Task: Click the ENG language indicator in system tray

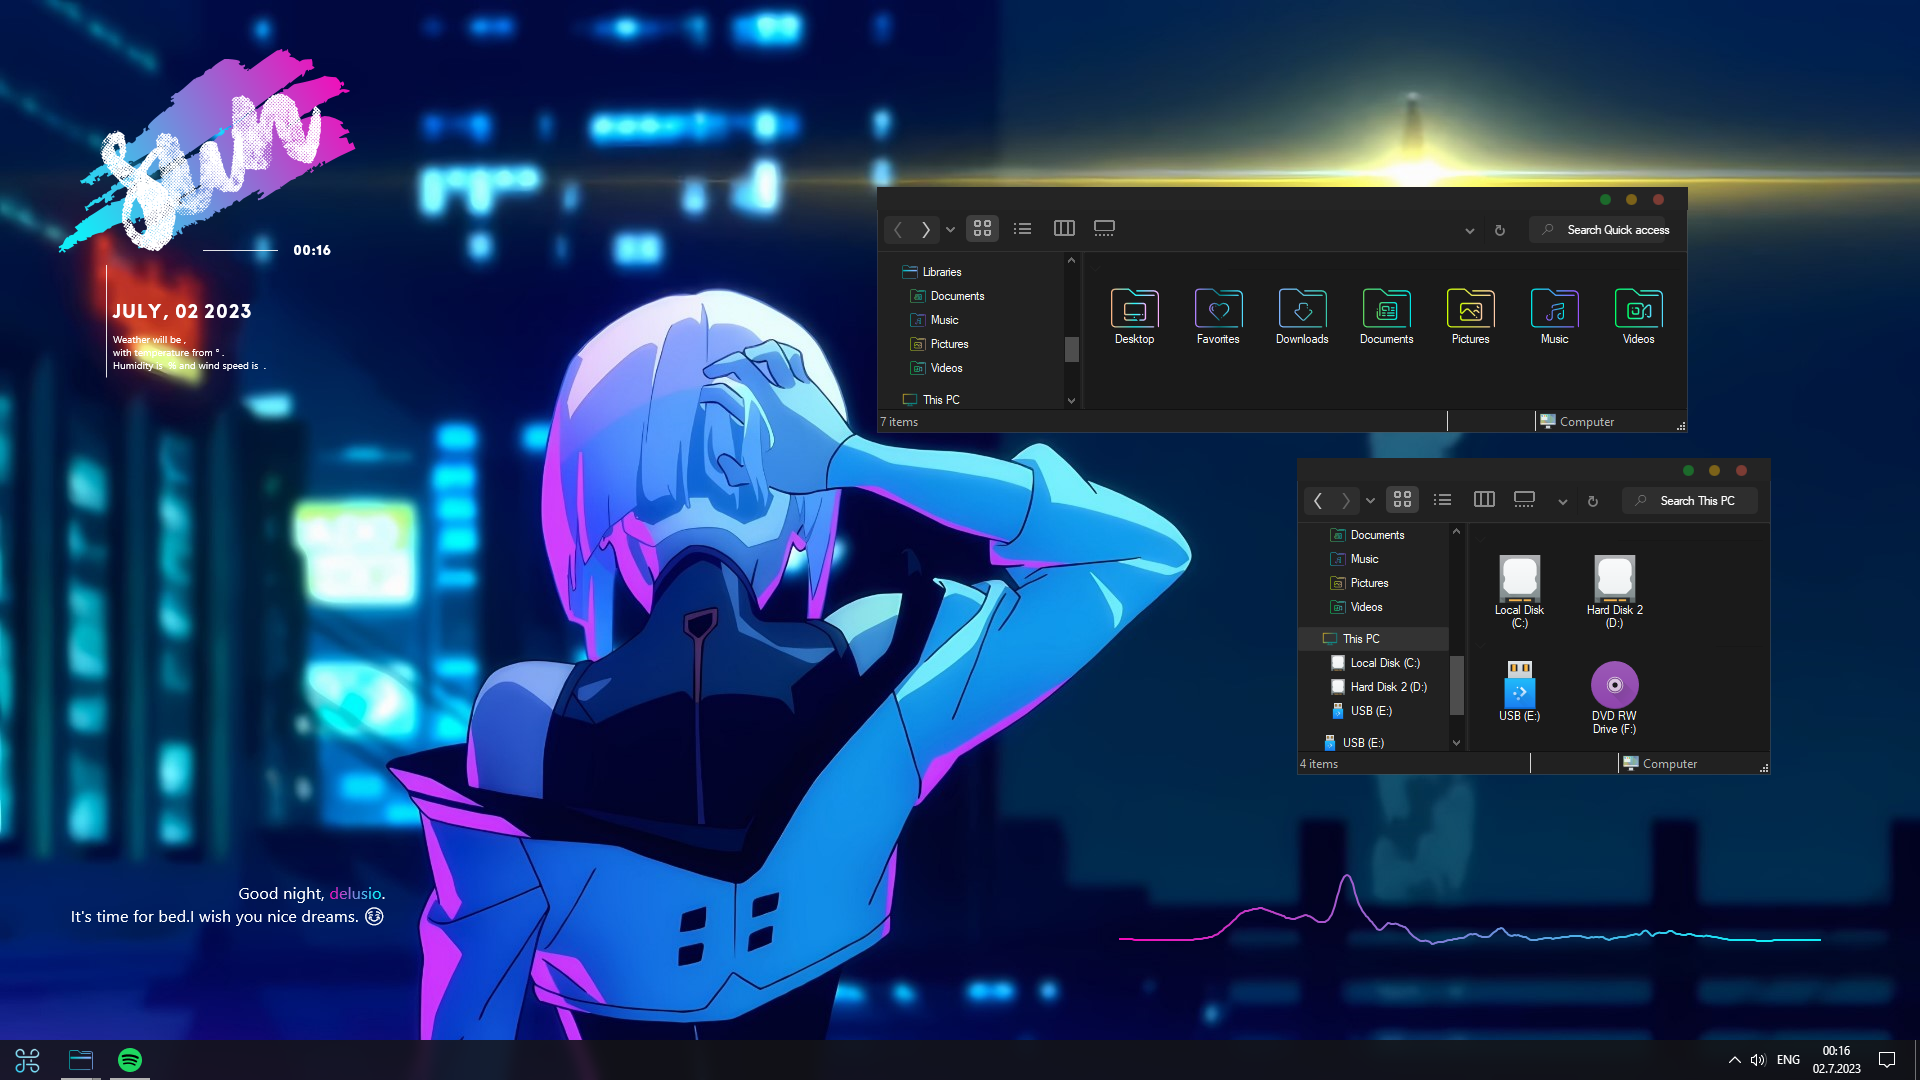Action: pyautogui.click(x=1787, y=1059)
